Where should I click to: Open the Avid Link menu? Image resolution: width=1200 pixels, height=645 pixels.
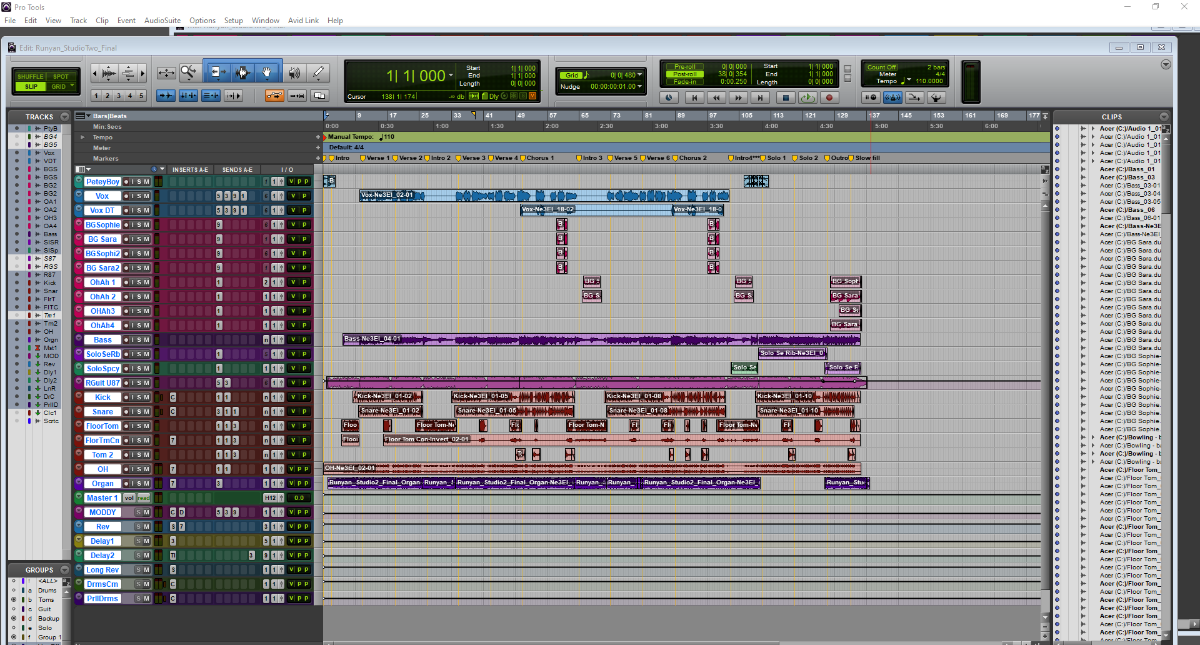[x=302, y=20]
